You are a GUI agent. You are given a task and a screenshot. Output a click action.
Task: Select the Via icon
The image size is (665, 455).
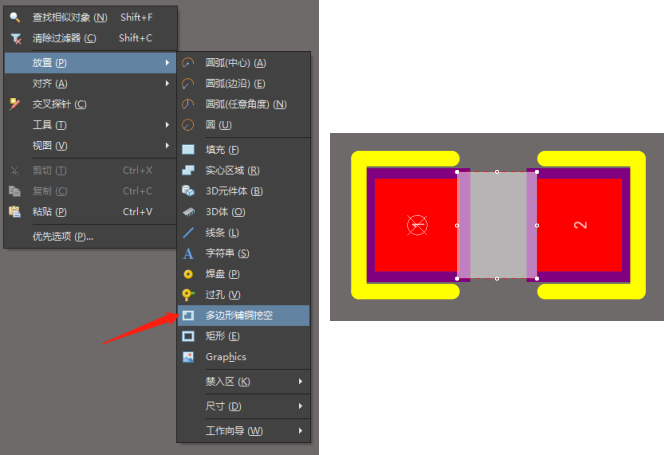[x=188, y=295]
